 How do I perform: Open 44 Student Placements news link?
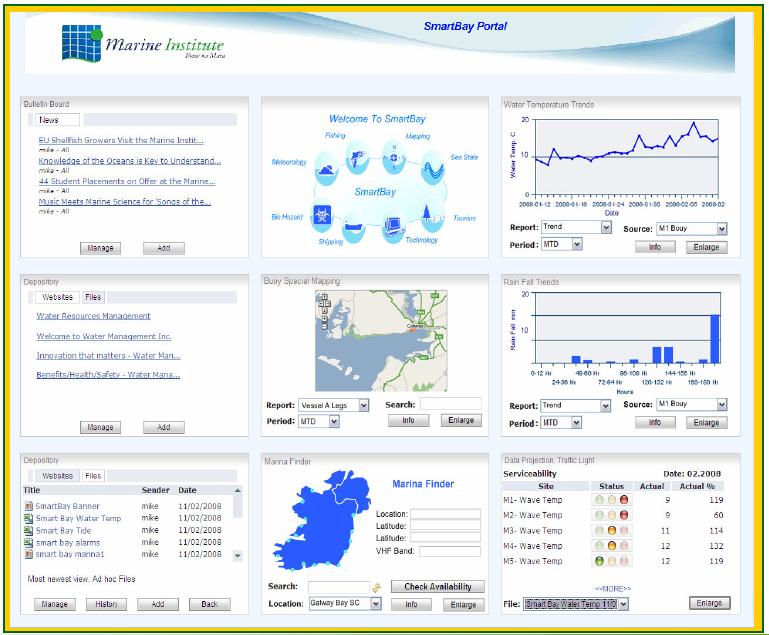point(127,181)
